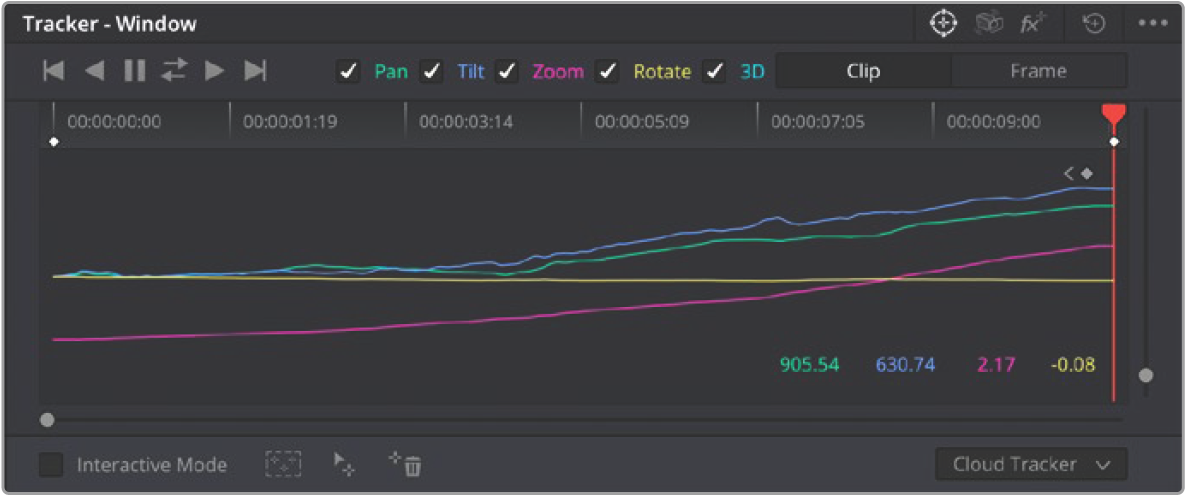Open the Cloud Tracker dropdown
The height and width of the screenshot is (496, 1186).
click(1031, 464)
